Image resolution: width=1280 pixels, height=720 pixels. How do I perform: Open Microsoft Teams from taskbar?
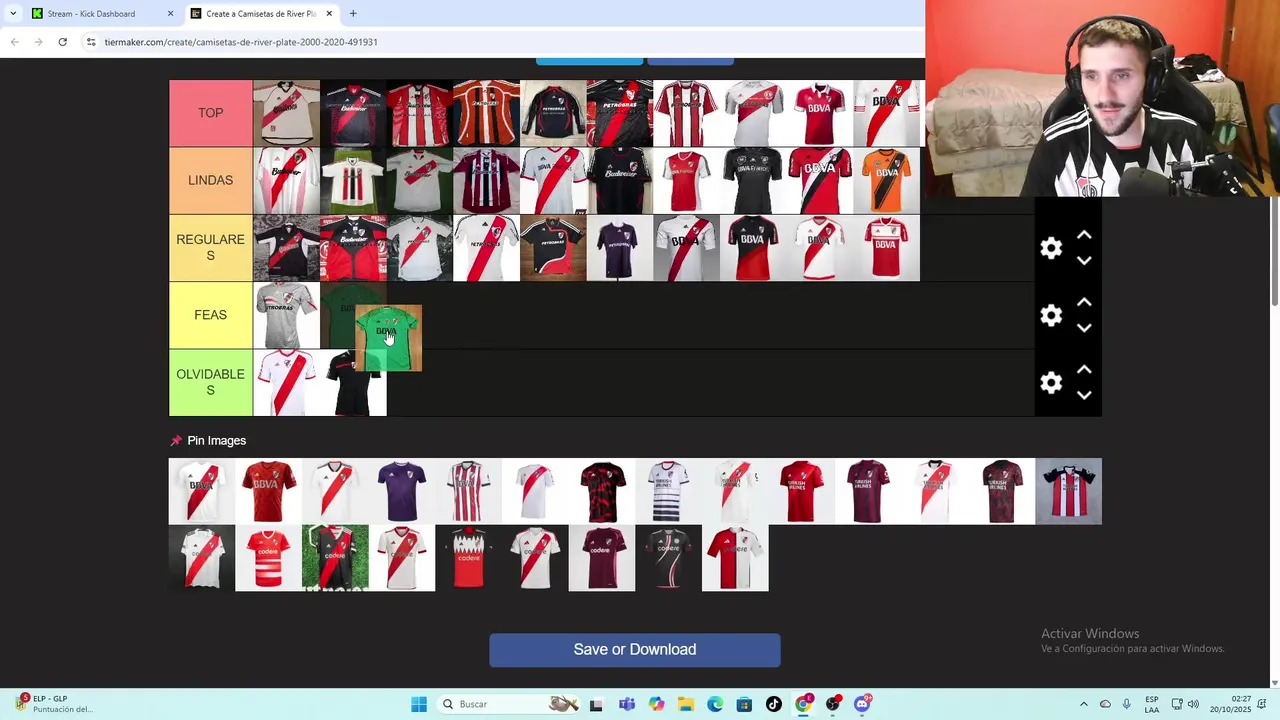click(x=627, y=704)
